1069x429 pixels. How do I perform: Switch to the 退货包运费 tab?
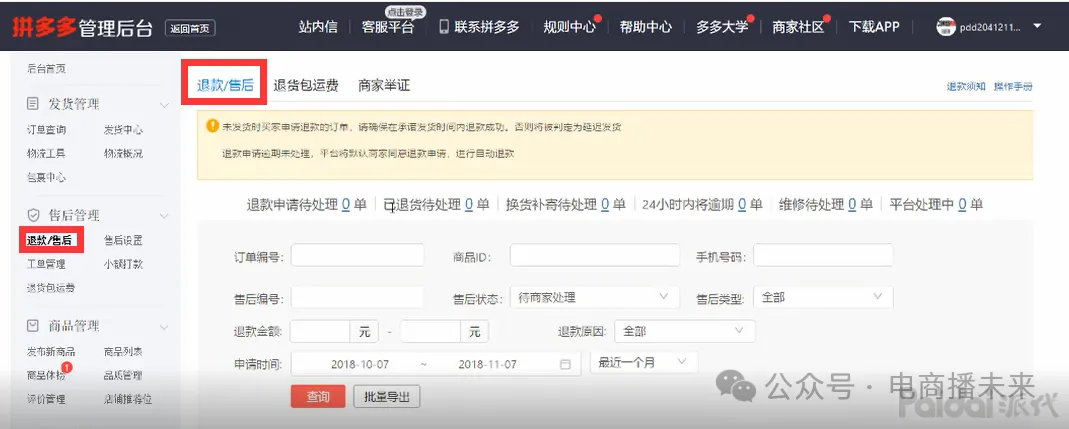point(305,86)
